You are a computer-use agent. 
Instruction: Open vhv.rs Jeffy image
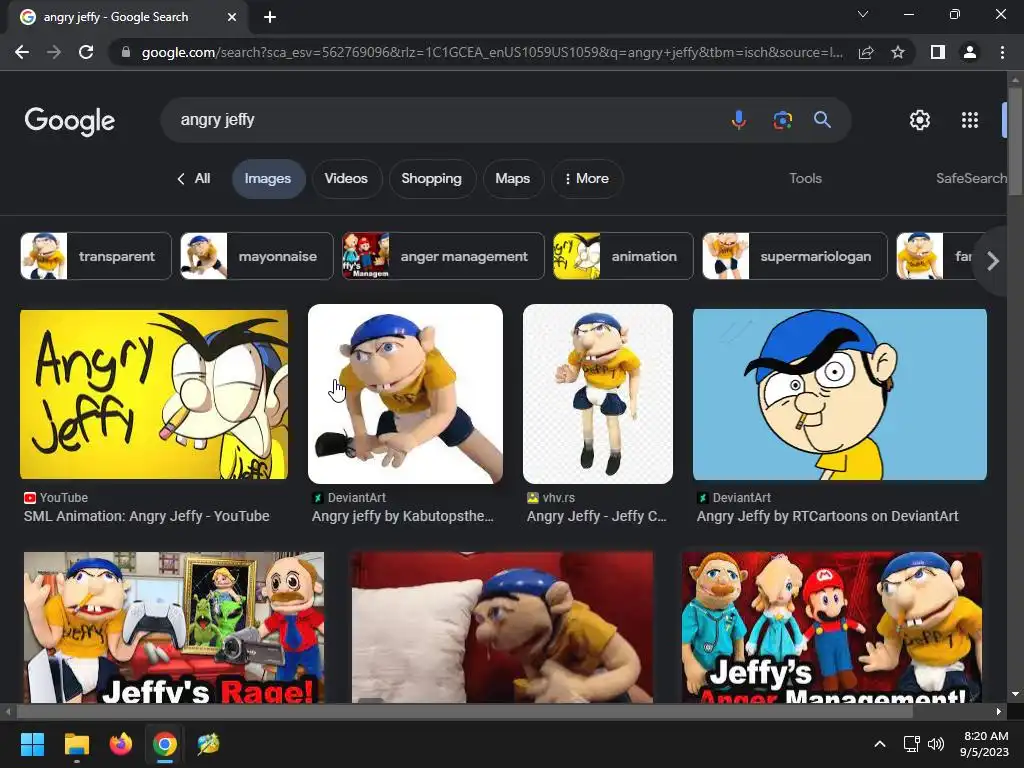(598, 394)
